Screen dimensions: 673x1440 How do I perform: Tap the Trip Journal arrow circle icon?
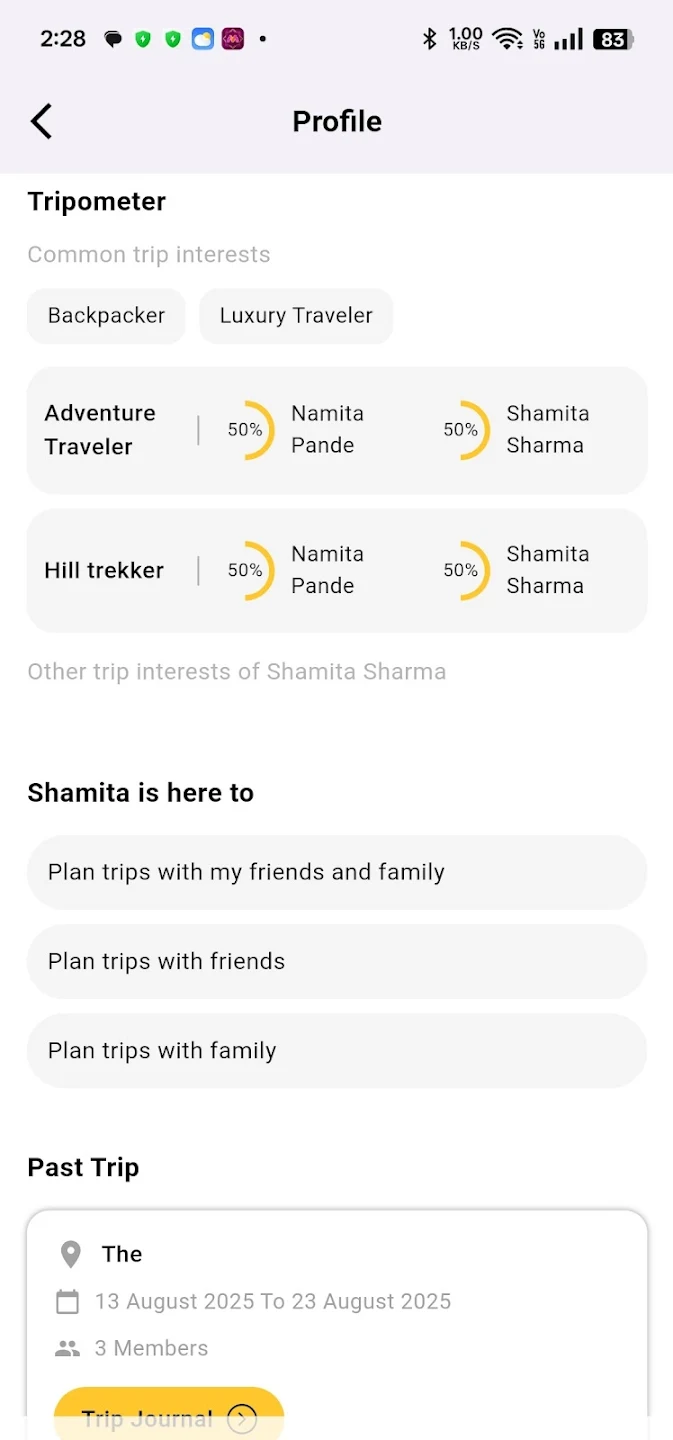click(242, 1418)
